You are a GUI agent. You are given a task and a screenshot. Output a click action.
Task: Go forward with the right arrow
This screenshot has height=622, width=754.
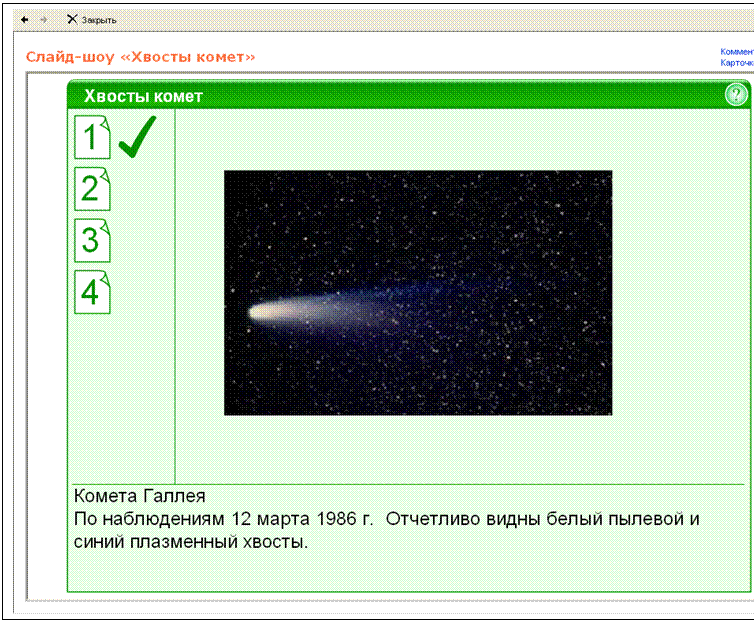[x=44, y=20]
